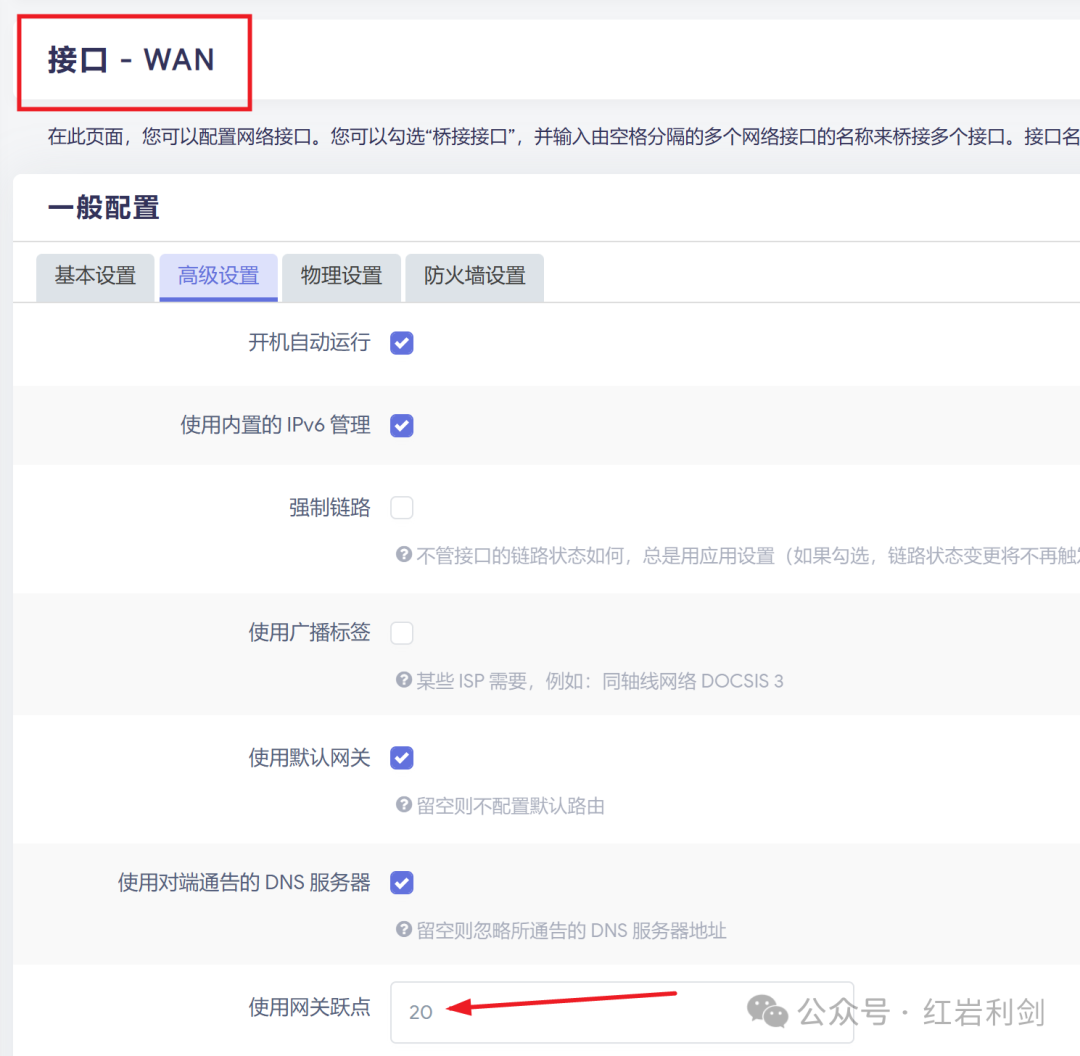Enable the 使用广播标签 checkbox

(x=402, y=632)
